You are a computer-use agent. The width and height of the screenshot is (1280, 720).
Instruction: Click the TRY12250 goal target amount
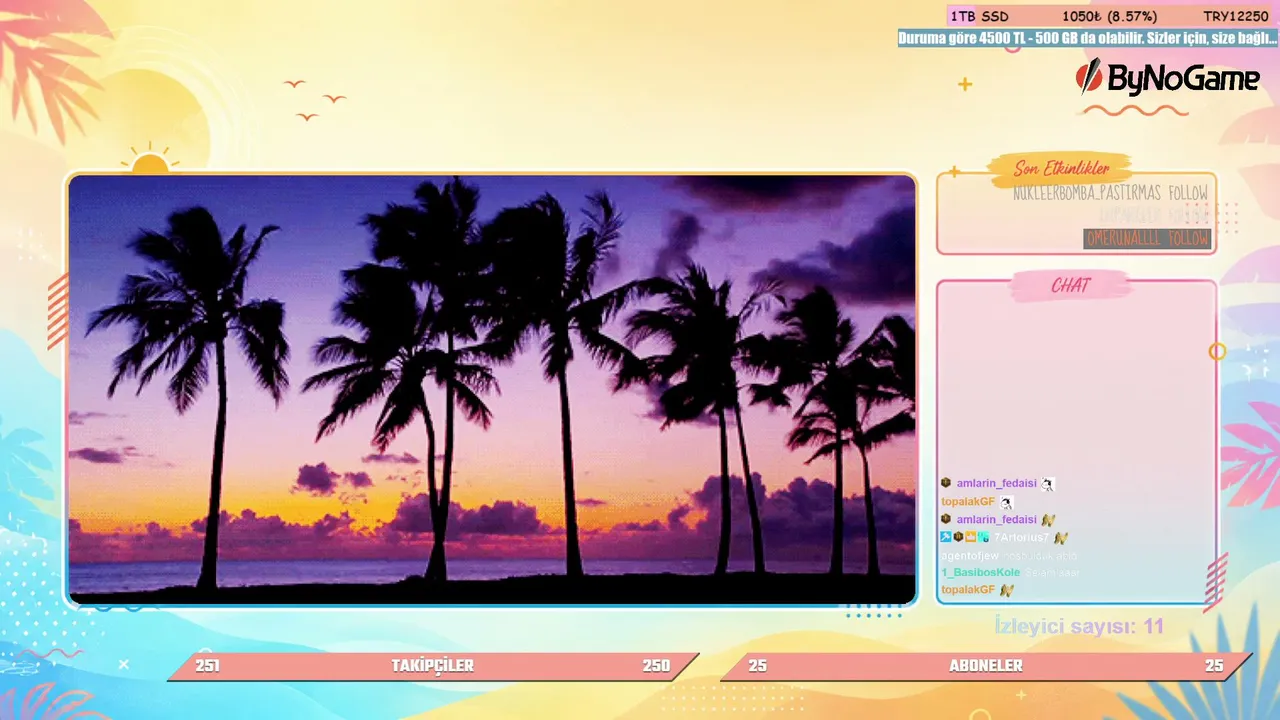[x=1235, y=16]
